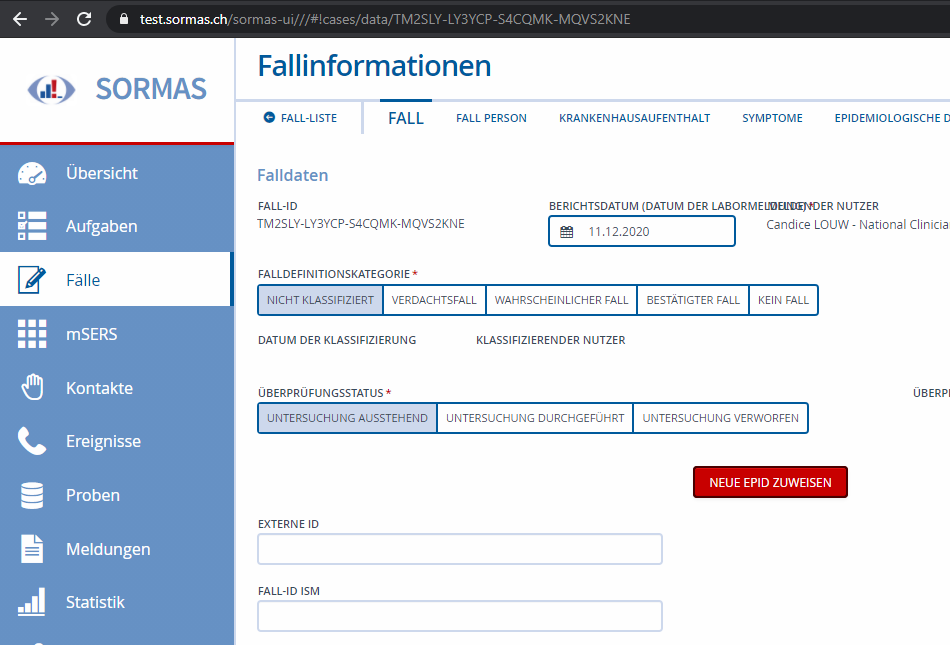
Task: Click the browser address bar URL
Action: click(385, 19)
